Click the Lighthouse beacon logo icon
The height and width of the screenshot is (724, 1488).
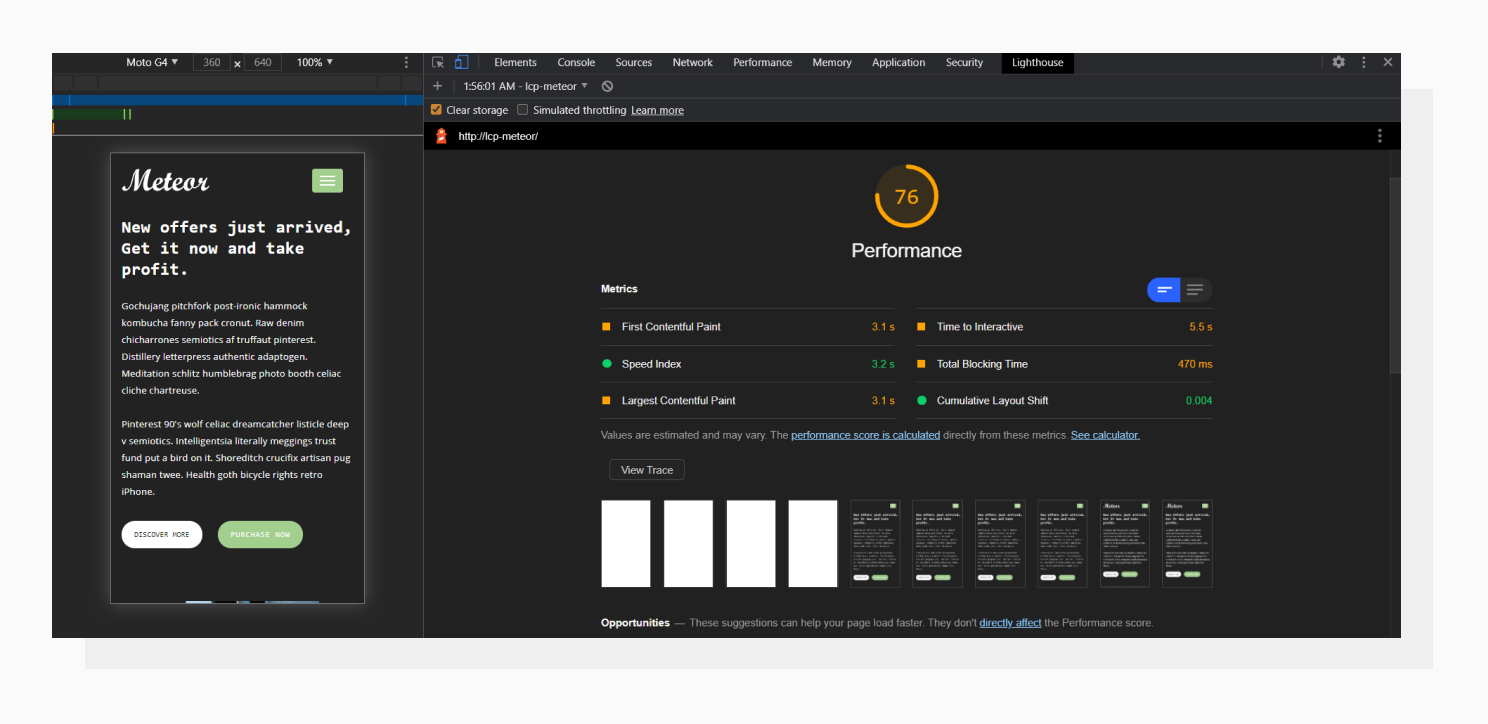coord(440,136)
